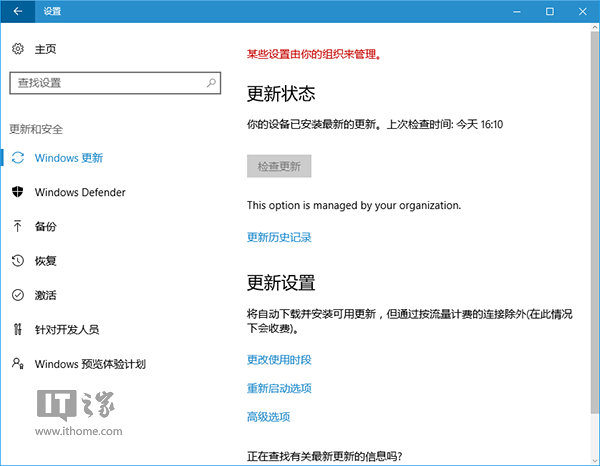Click the back arrow in title bar
This screenshot has width=600, height=466.
[x=18, y=11]
